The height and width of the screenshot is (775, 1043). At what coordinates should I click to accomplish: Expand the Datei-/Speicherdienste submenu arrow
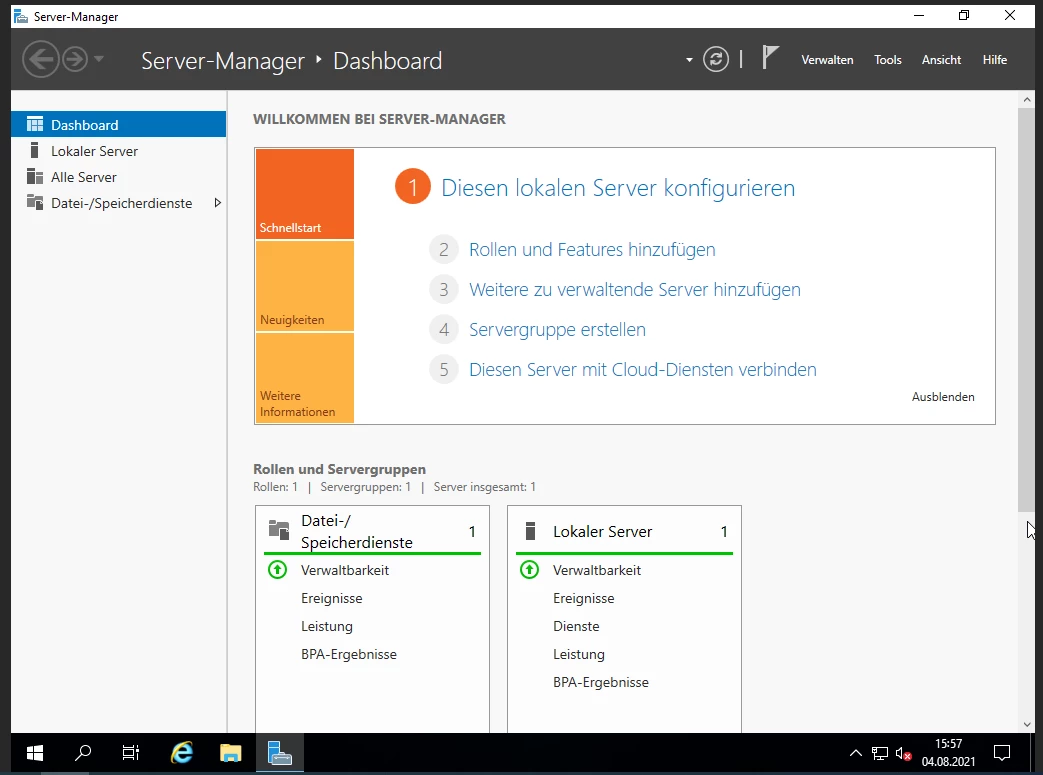pyautogui.click(x=218, y=203)
